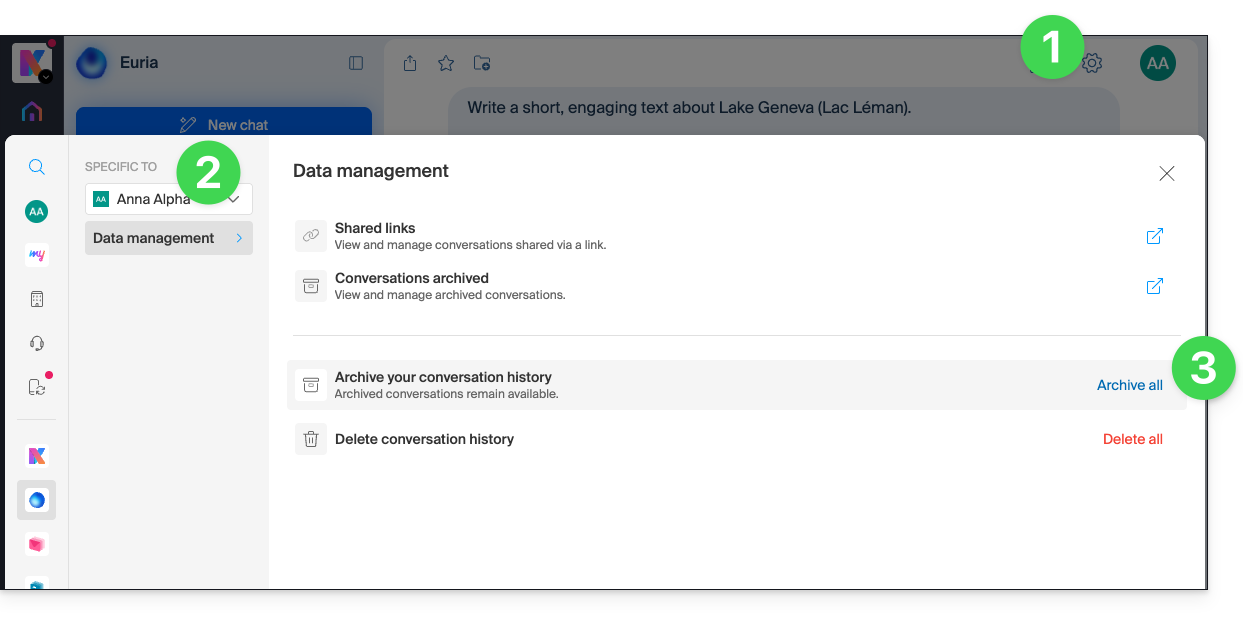Close the Data management dialog
Viewport: 1243px width, 625px height.
[x=1166, y=173]
